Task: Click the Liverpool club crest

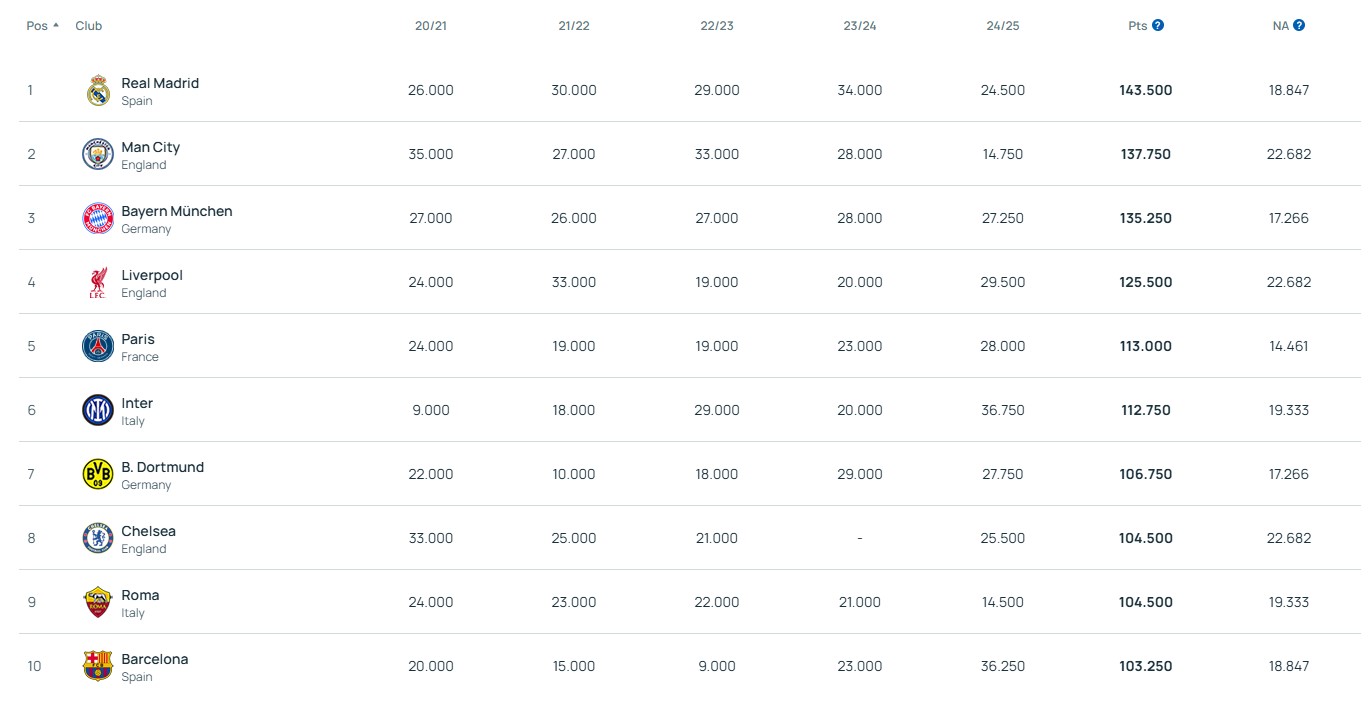Action: pos(98,282)
